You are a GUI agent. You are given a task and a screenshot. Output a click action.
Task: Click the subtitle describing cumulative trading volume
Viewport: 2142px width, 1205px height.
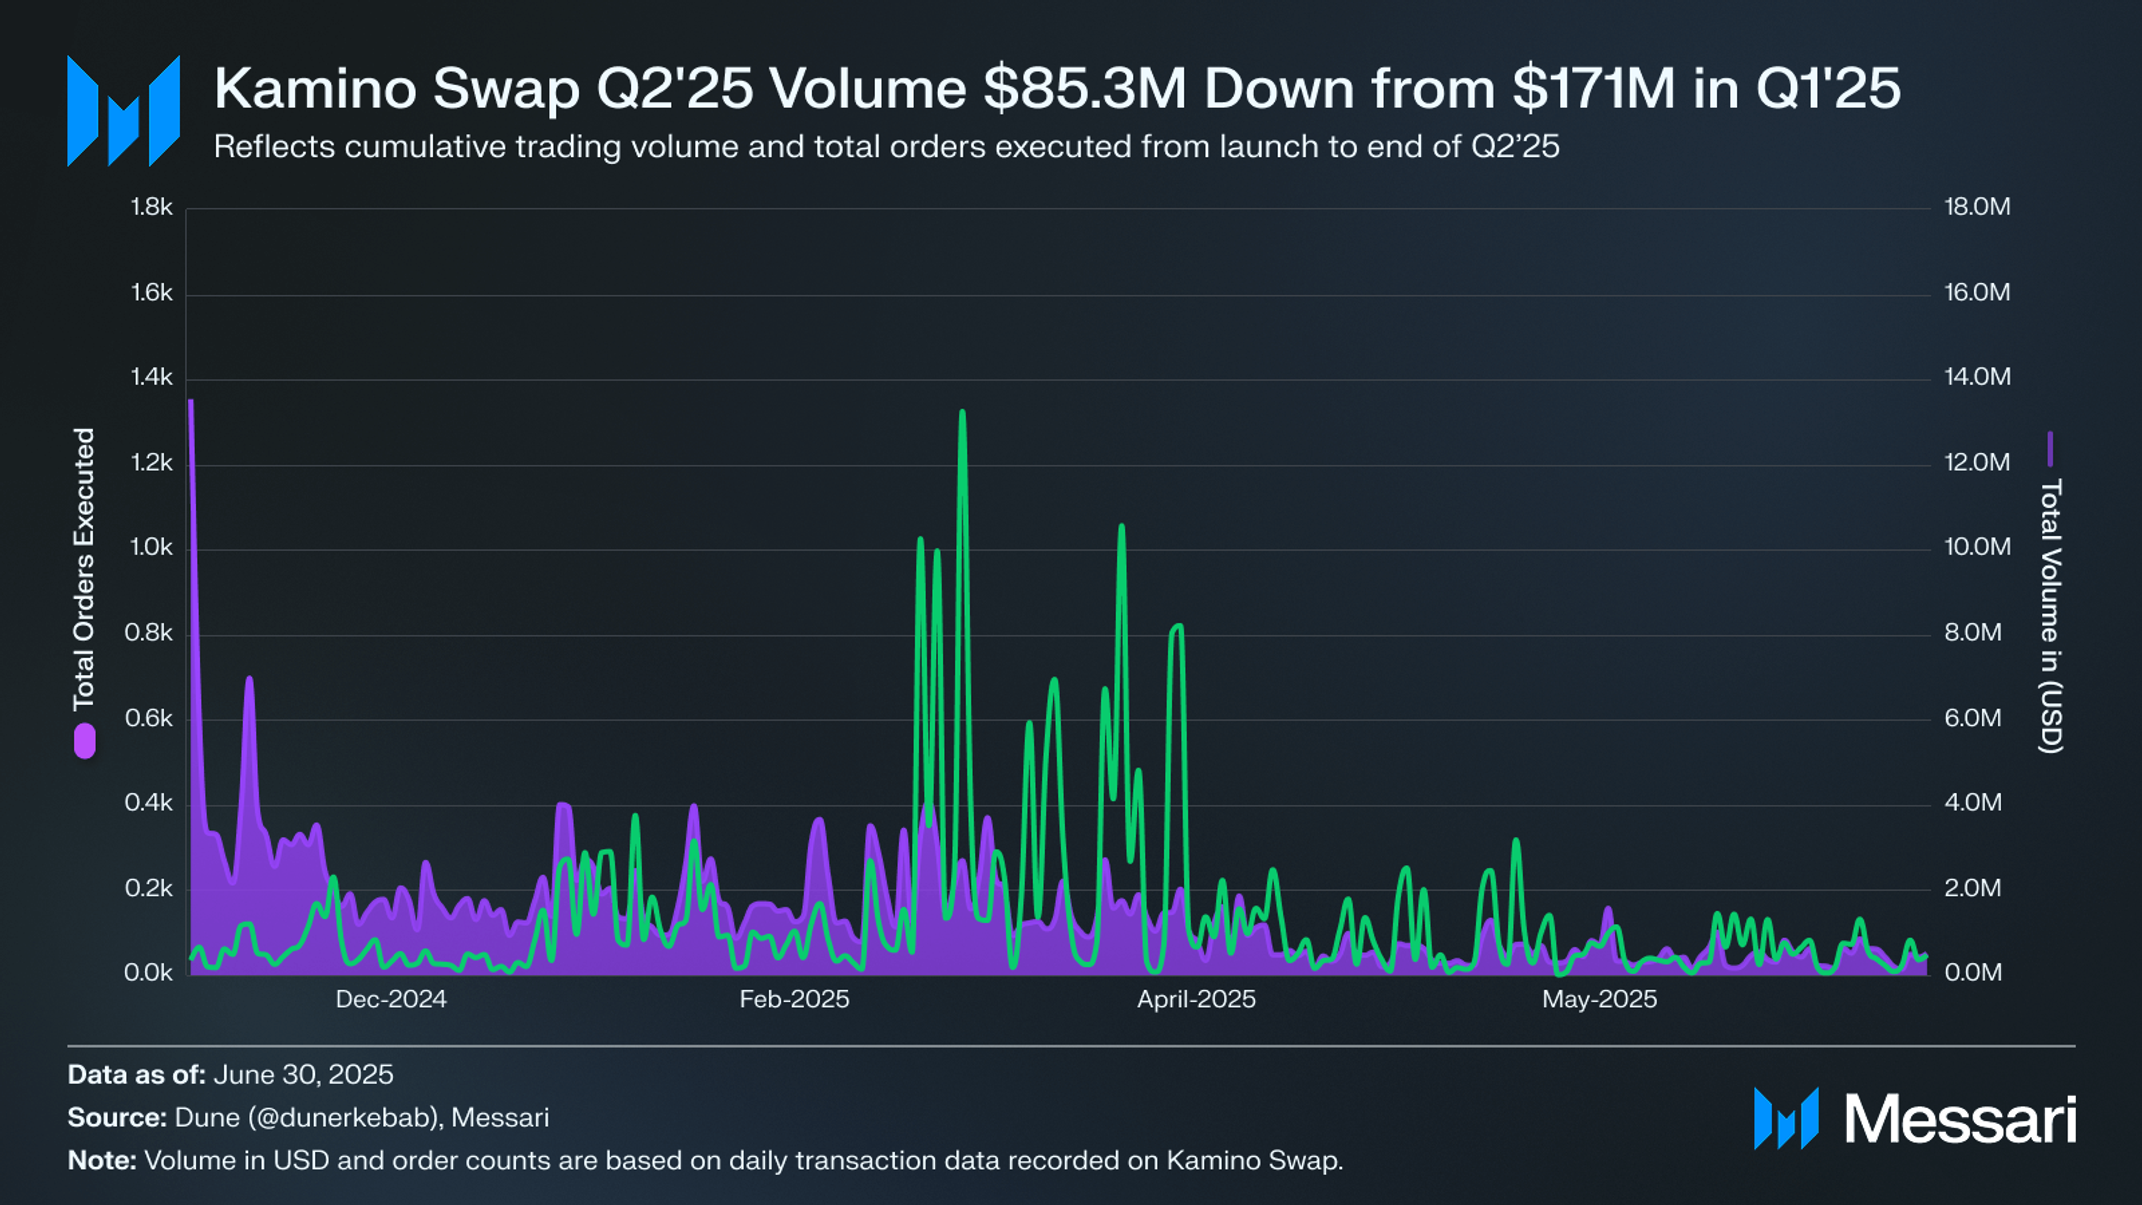point(886,147)
